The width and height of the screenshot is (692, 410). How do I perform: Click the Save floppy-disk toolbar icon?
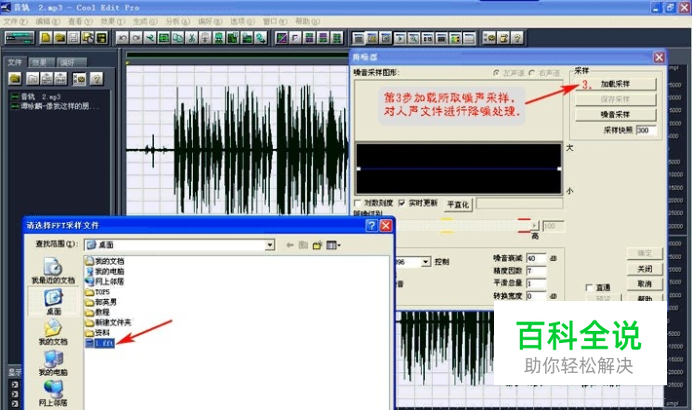(x=74, y=38)
